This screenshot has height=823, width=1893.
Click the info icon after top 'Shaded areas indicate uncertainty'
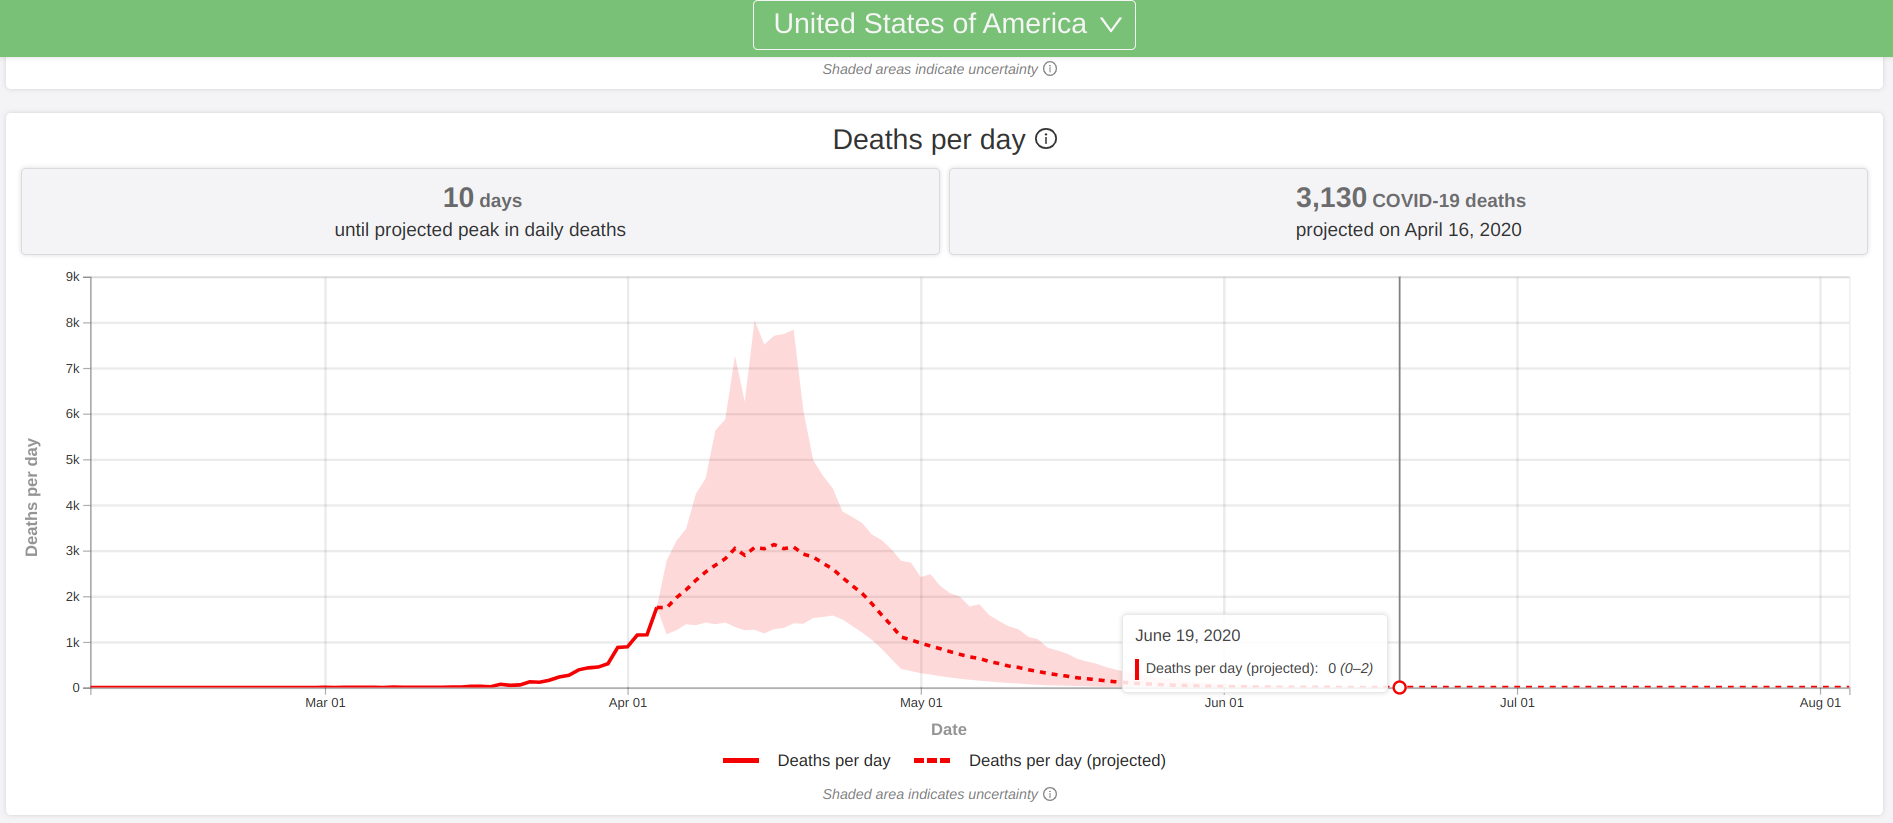pos(1050,69)
